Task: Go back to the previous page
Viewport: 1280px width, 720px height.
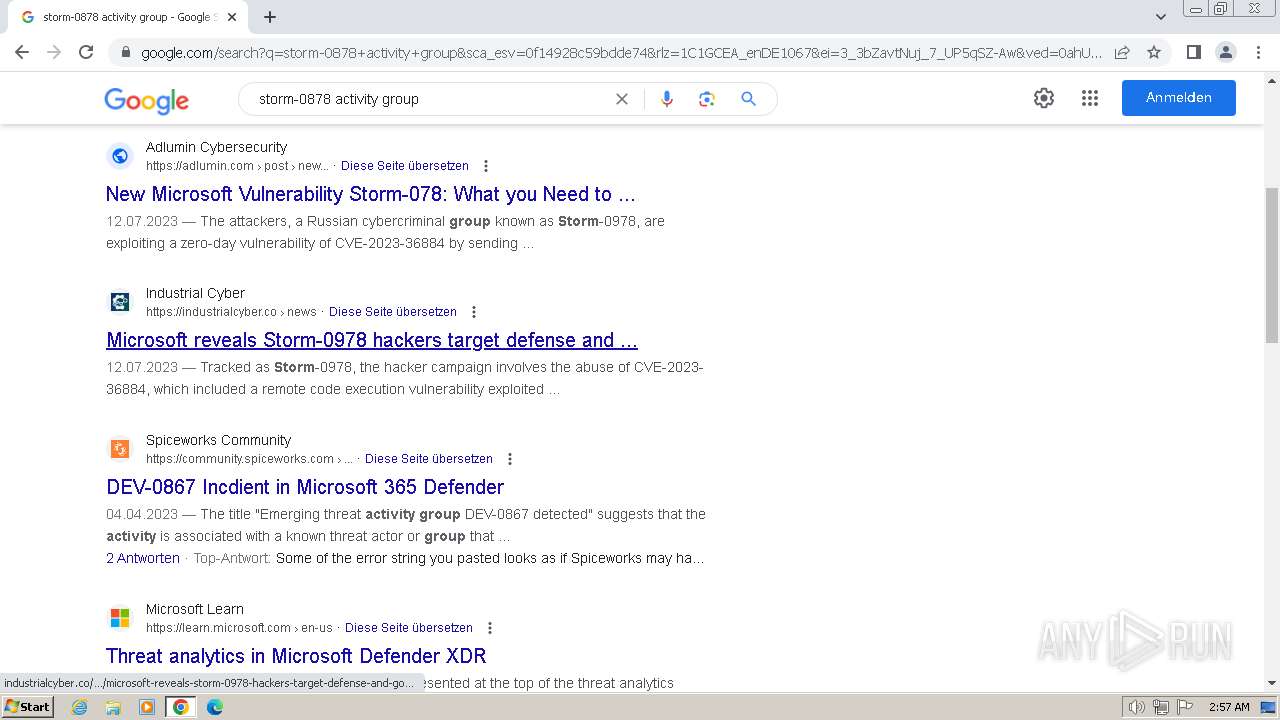Action: [22, 52]
